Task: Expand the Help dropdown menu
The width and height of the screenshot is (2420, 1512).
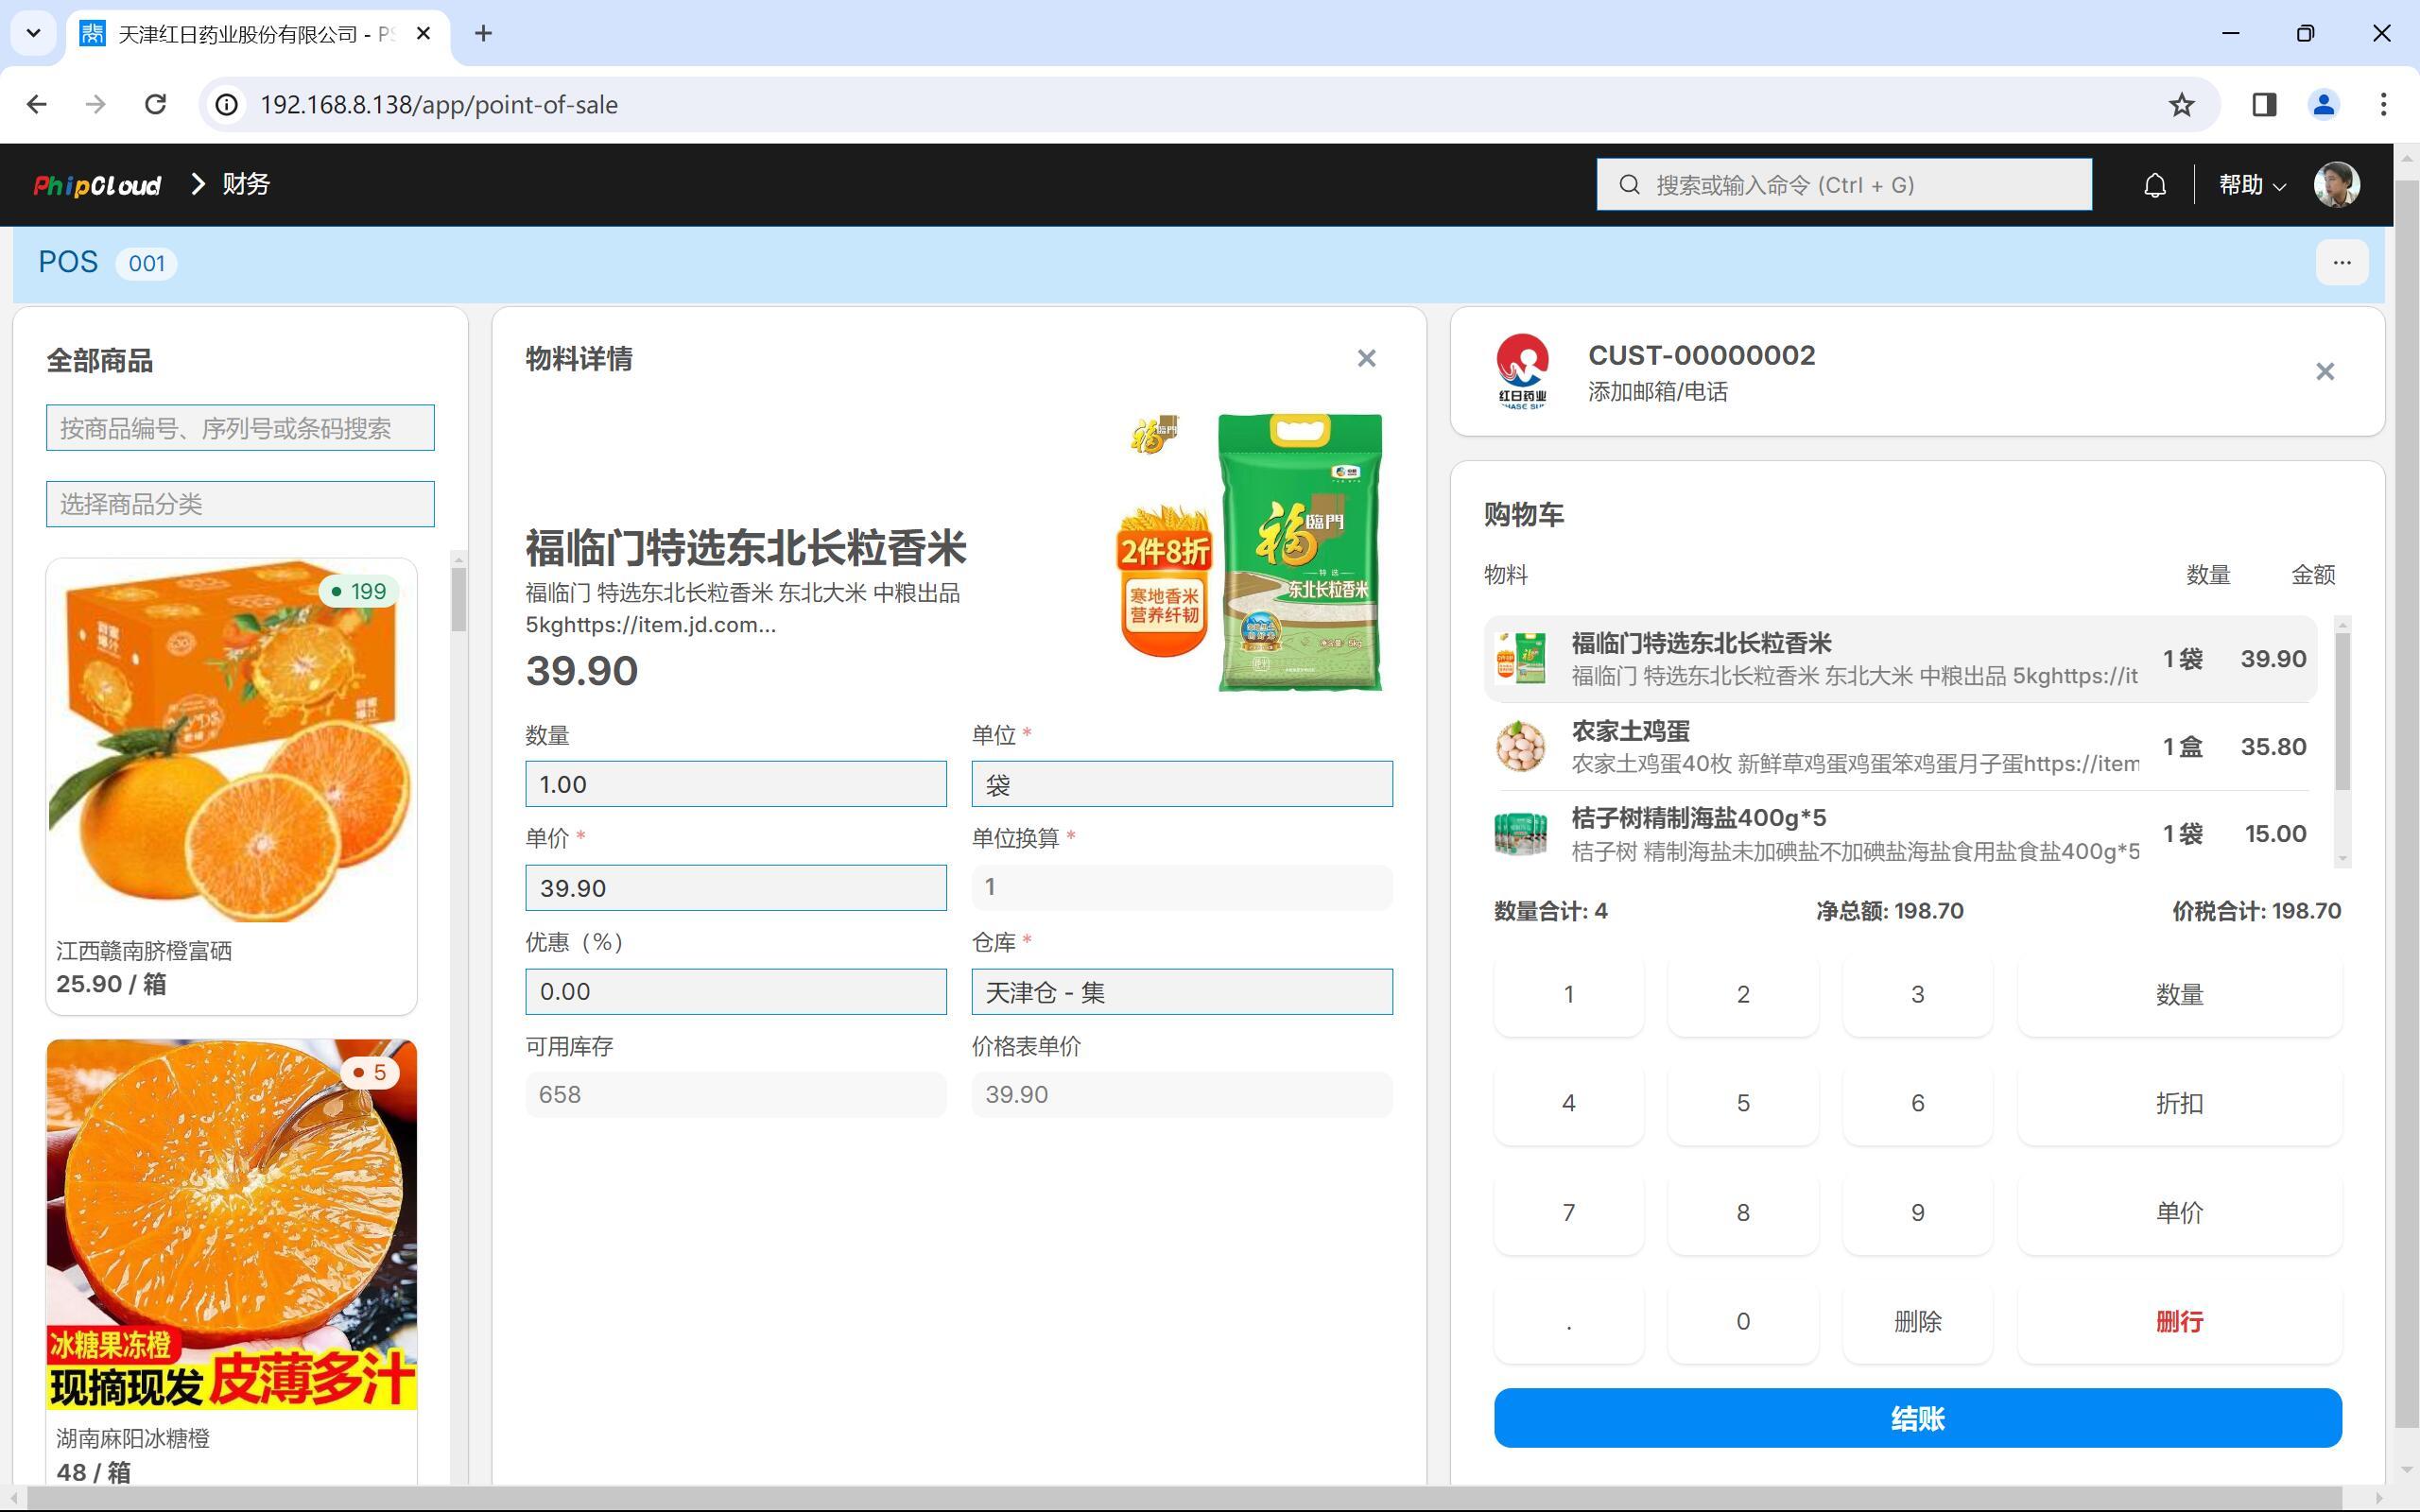Action: [2251, 185]
